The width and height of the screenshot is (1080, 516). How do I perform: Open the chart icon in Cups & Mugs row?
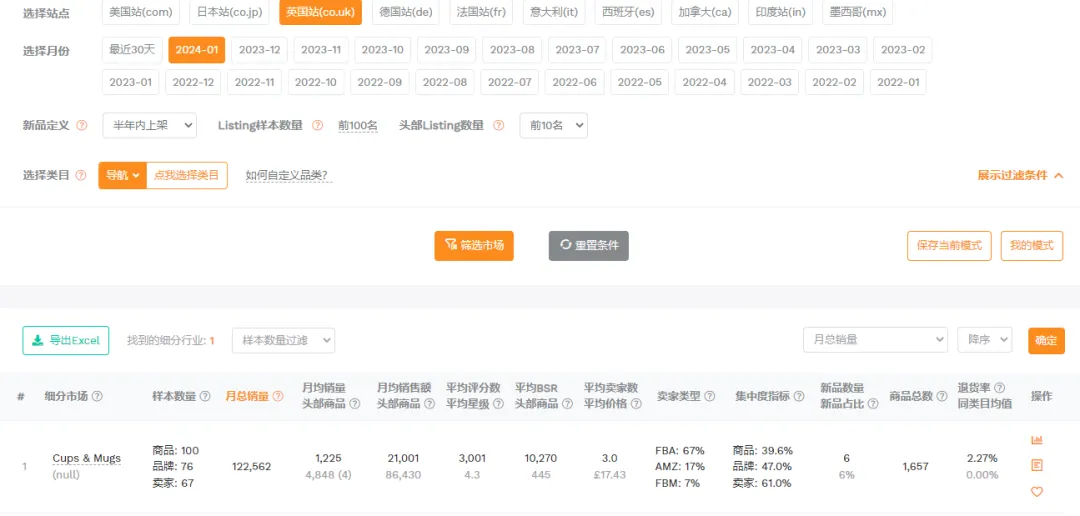1037,440
